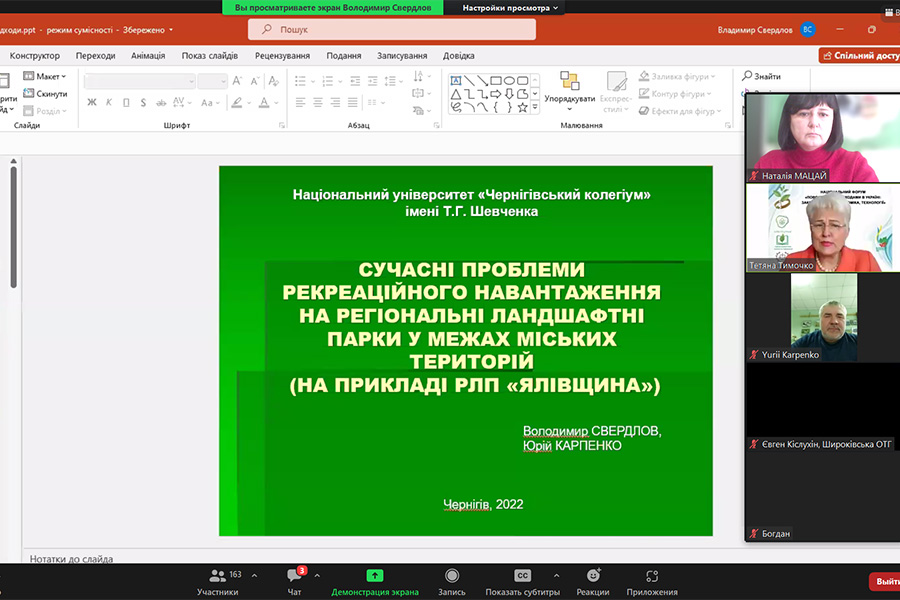Switch to the Анімація ribbon tab
The width and height of the screenshot is (900, 600).
tap(149, 56)
